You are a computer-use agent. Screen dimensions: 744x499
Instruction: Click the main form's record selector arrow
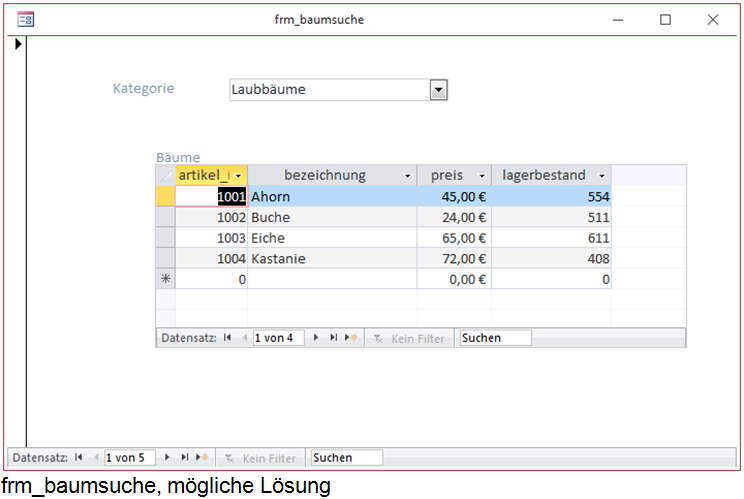[x=17, y=44]
